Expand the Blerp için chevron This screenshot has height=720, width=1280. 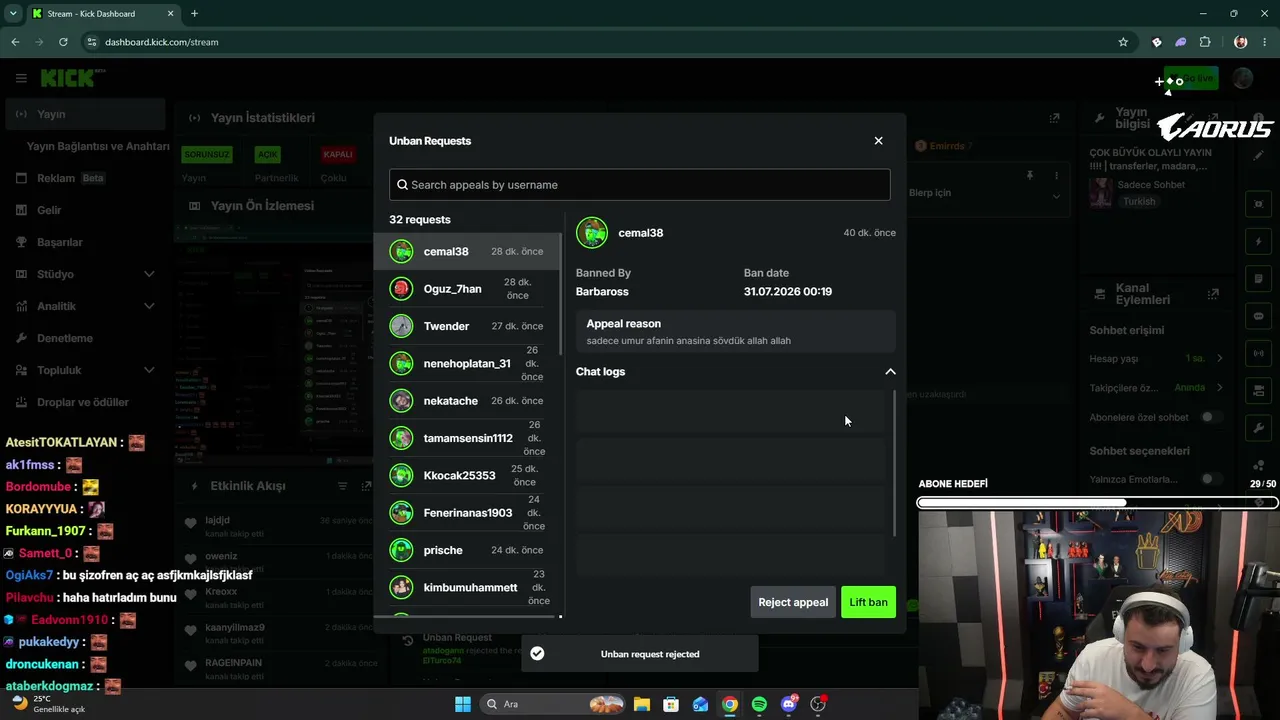[1056, 196]
